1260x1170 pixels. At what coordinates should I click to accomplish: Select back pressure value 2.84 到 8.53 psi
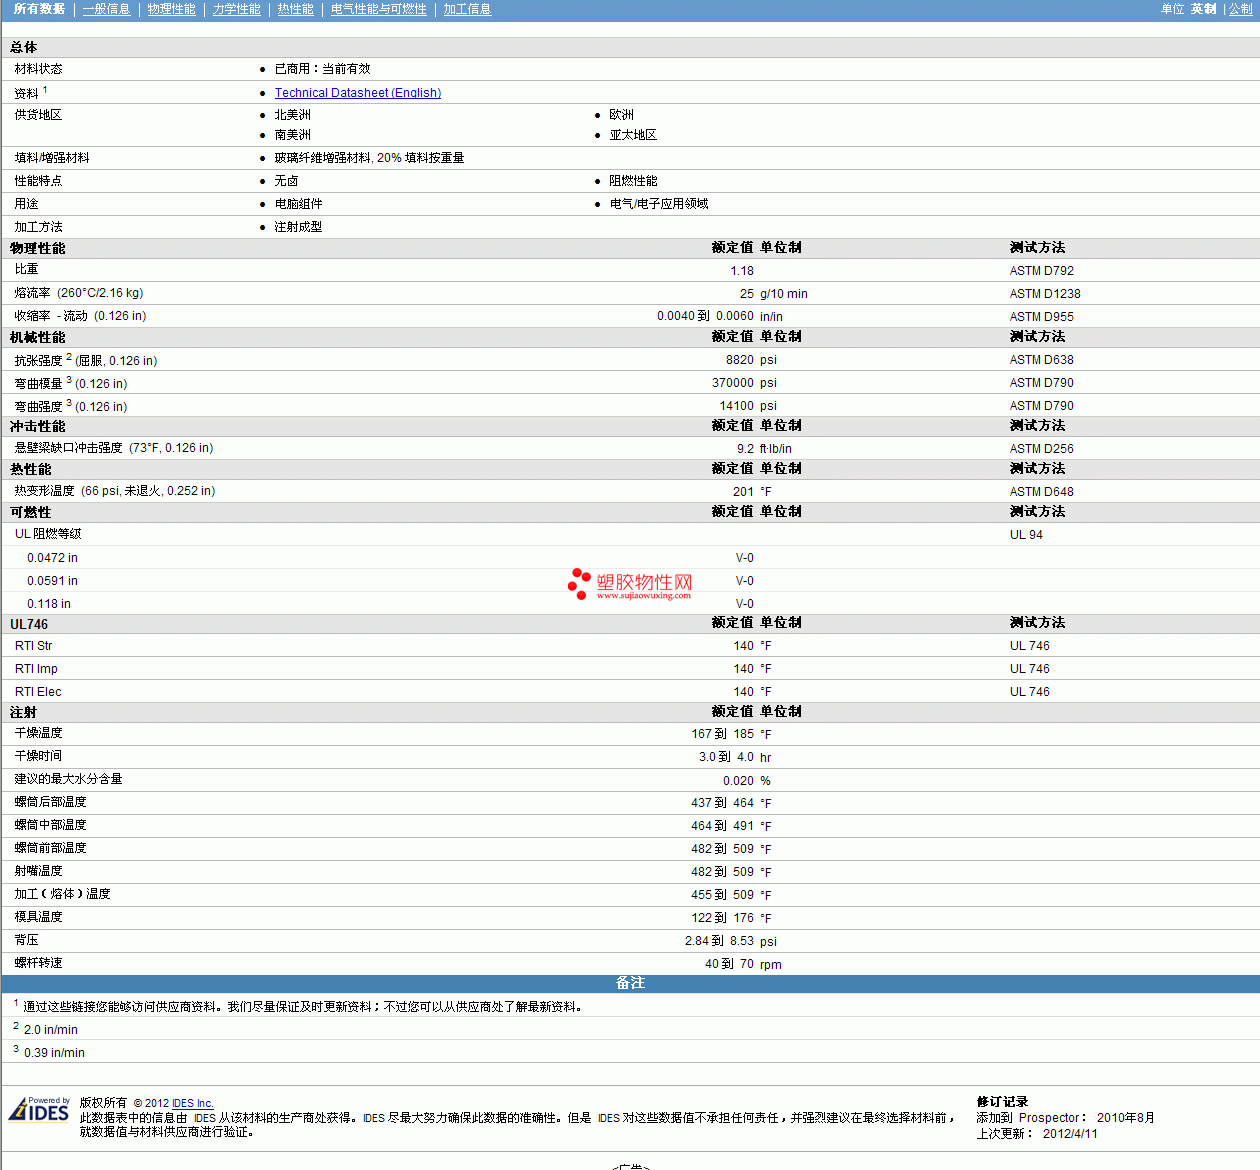tap(731, 941)
